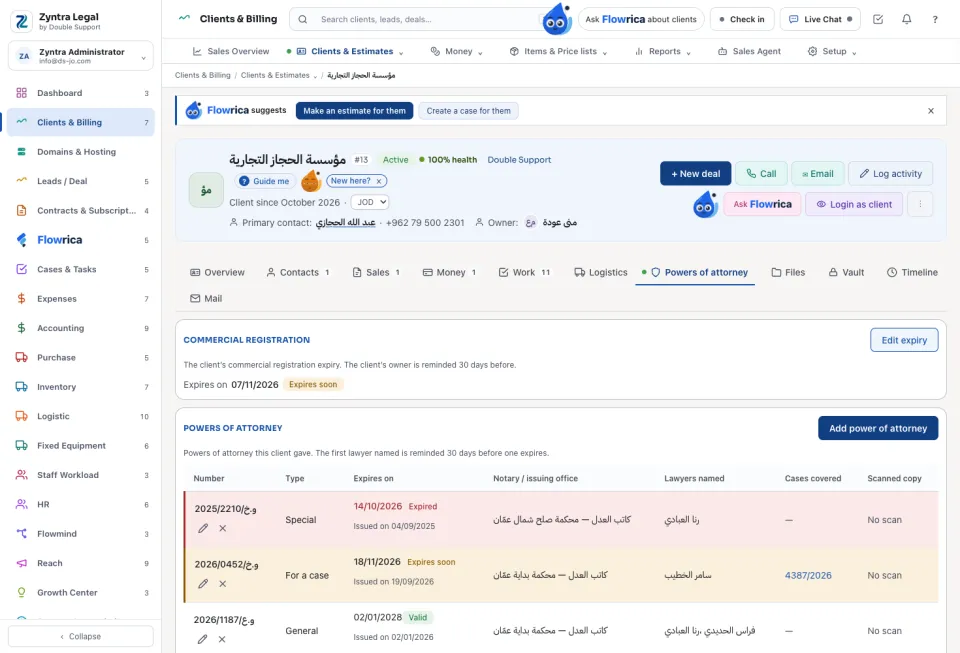Click Make an estimate for them
Image resolution: width=960 pixels, height=653 pixels.
354,111
